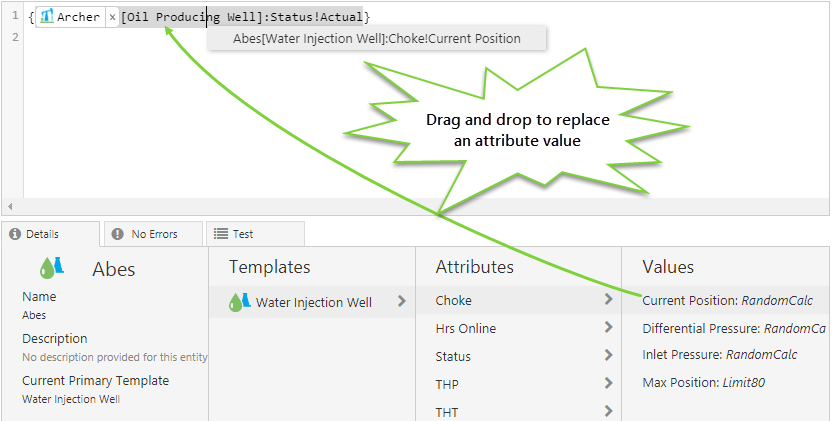The width and height of the screenshot is (832, 421).
Task: Click the Details tab info icon
Action: (x=15, y=234)
